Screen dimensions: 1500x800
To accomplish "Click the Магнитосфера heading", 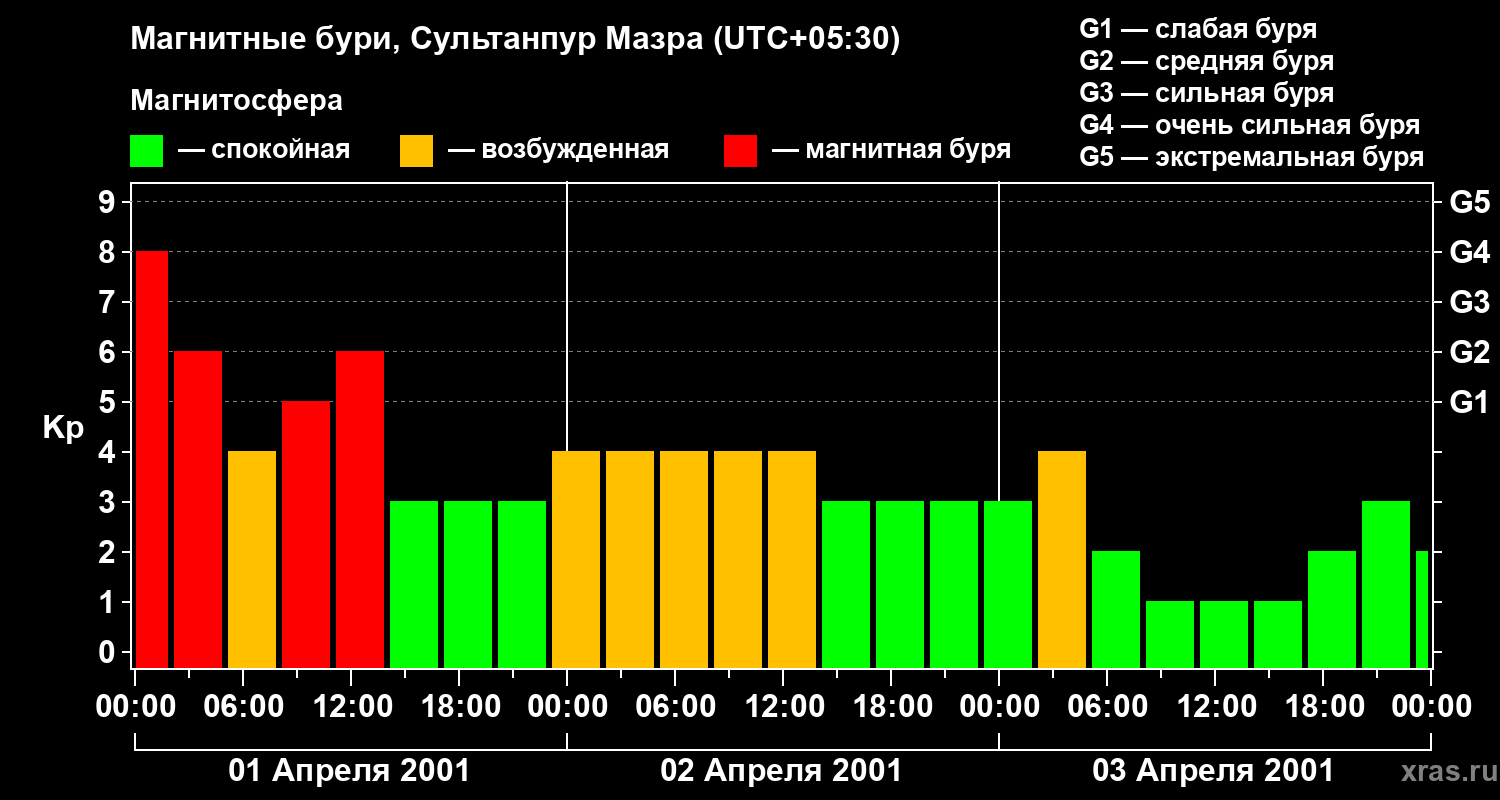I will click(237, 101).
